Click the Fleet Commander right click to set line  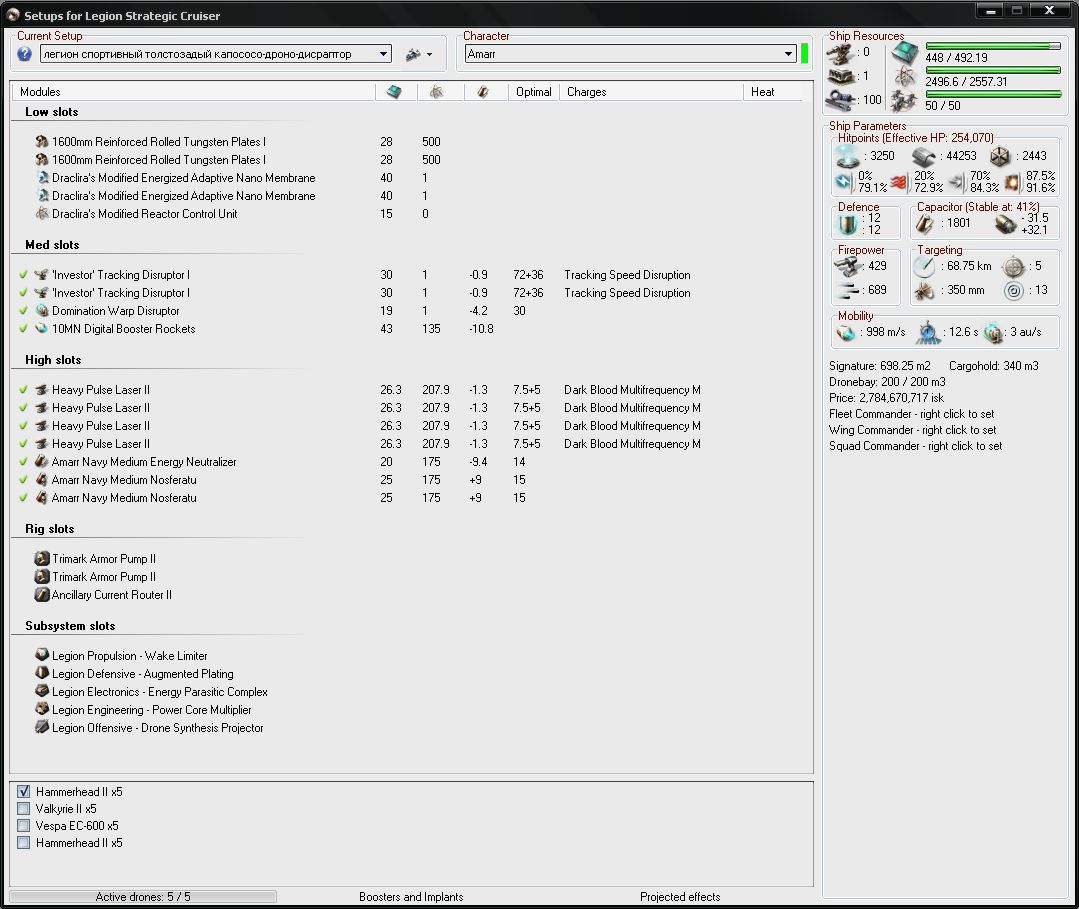(x=911, y=414)
